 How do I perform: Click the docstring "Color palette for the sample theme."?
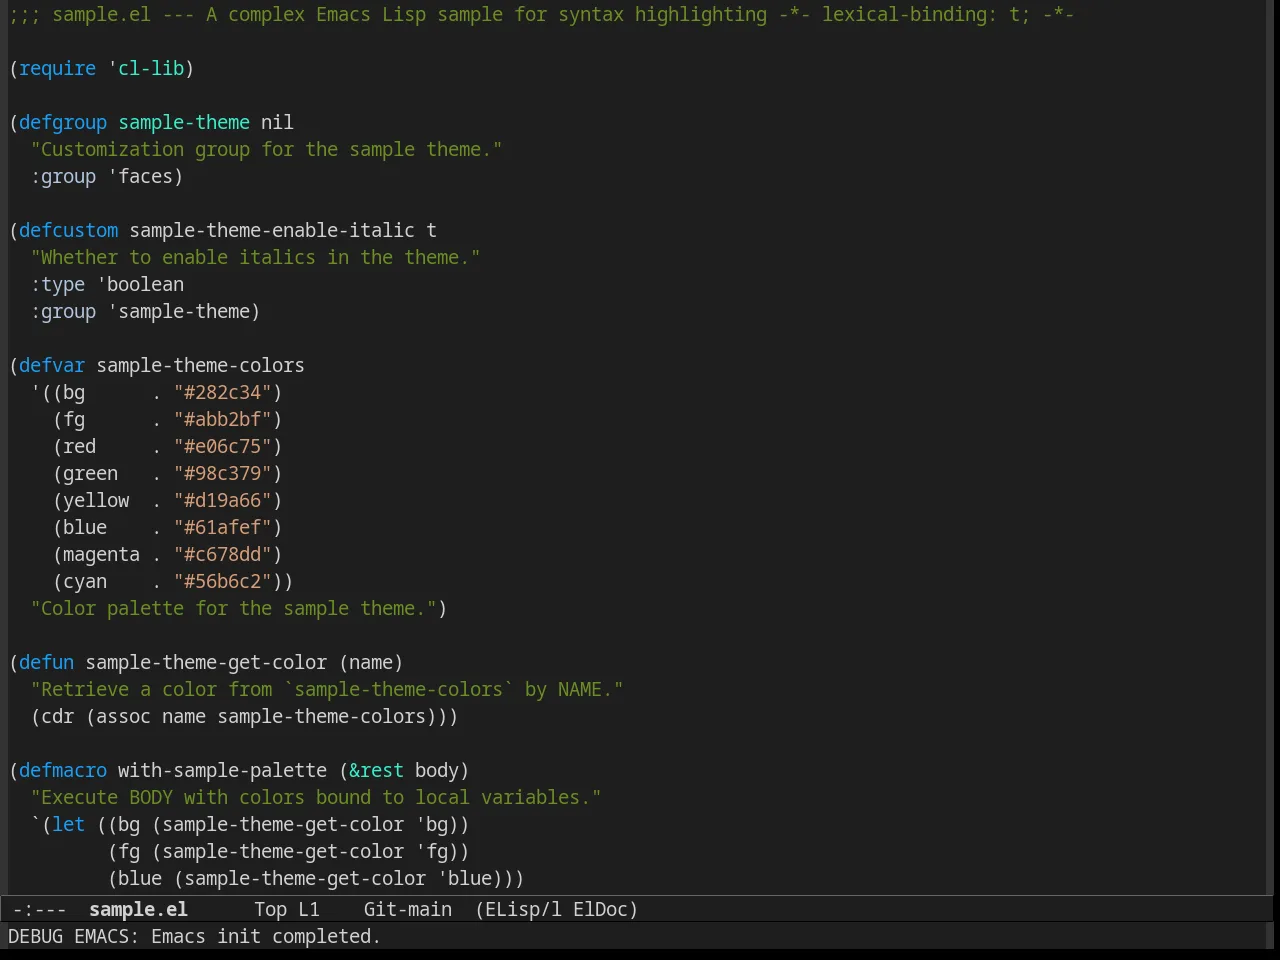233,608
